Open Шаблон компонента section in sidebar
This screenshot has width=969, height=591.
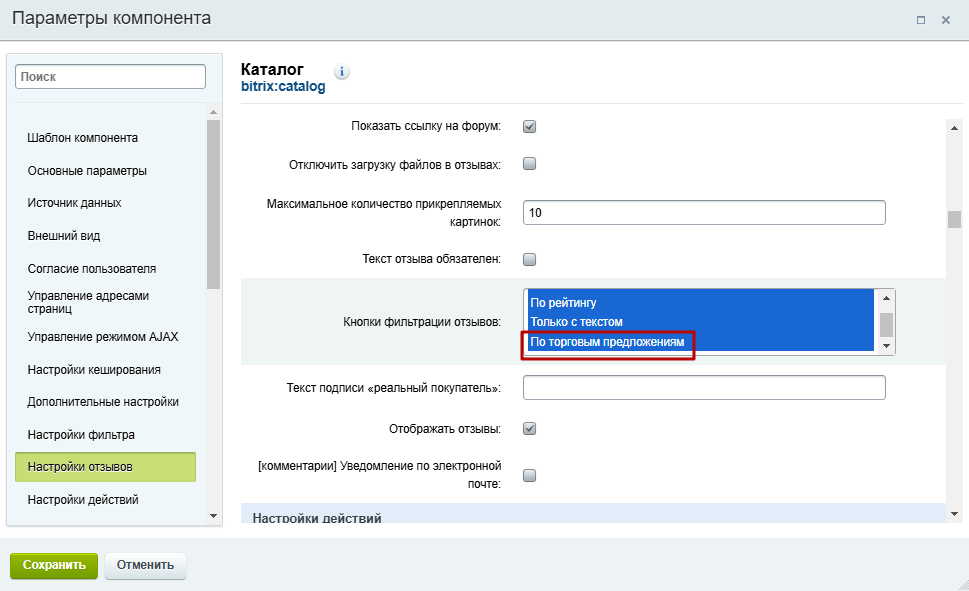pyautogui.click(x=83, y=138)
